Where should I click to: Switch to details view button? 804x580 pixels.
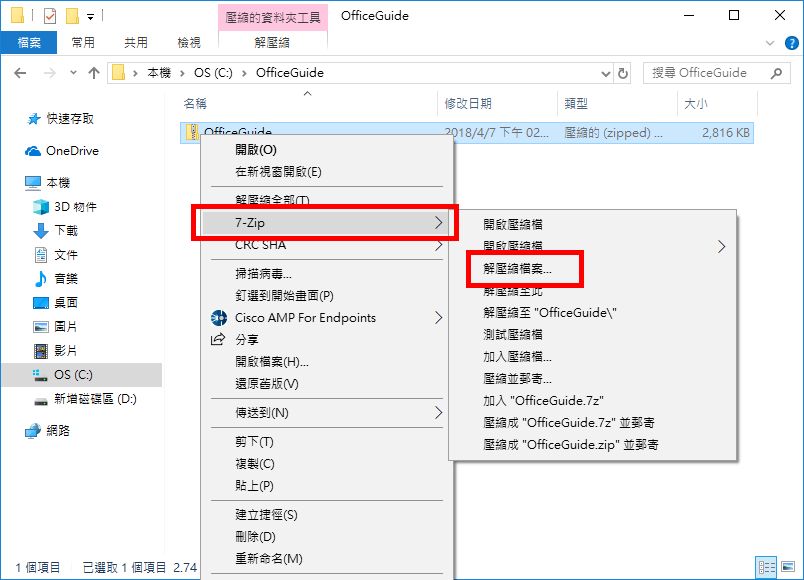tap(767, 567)
